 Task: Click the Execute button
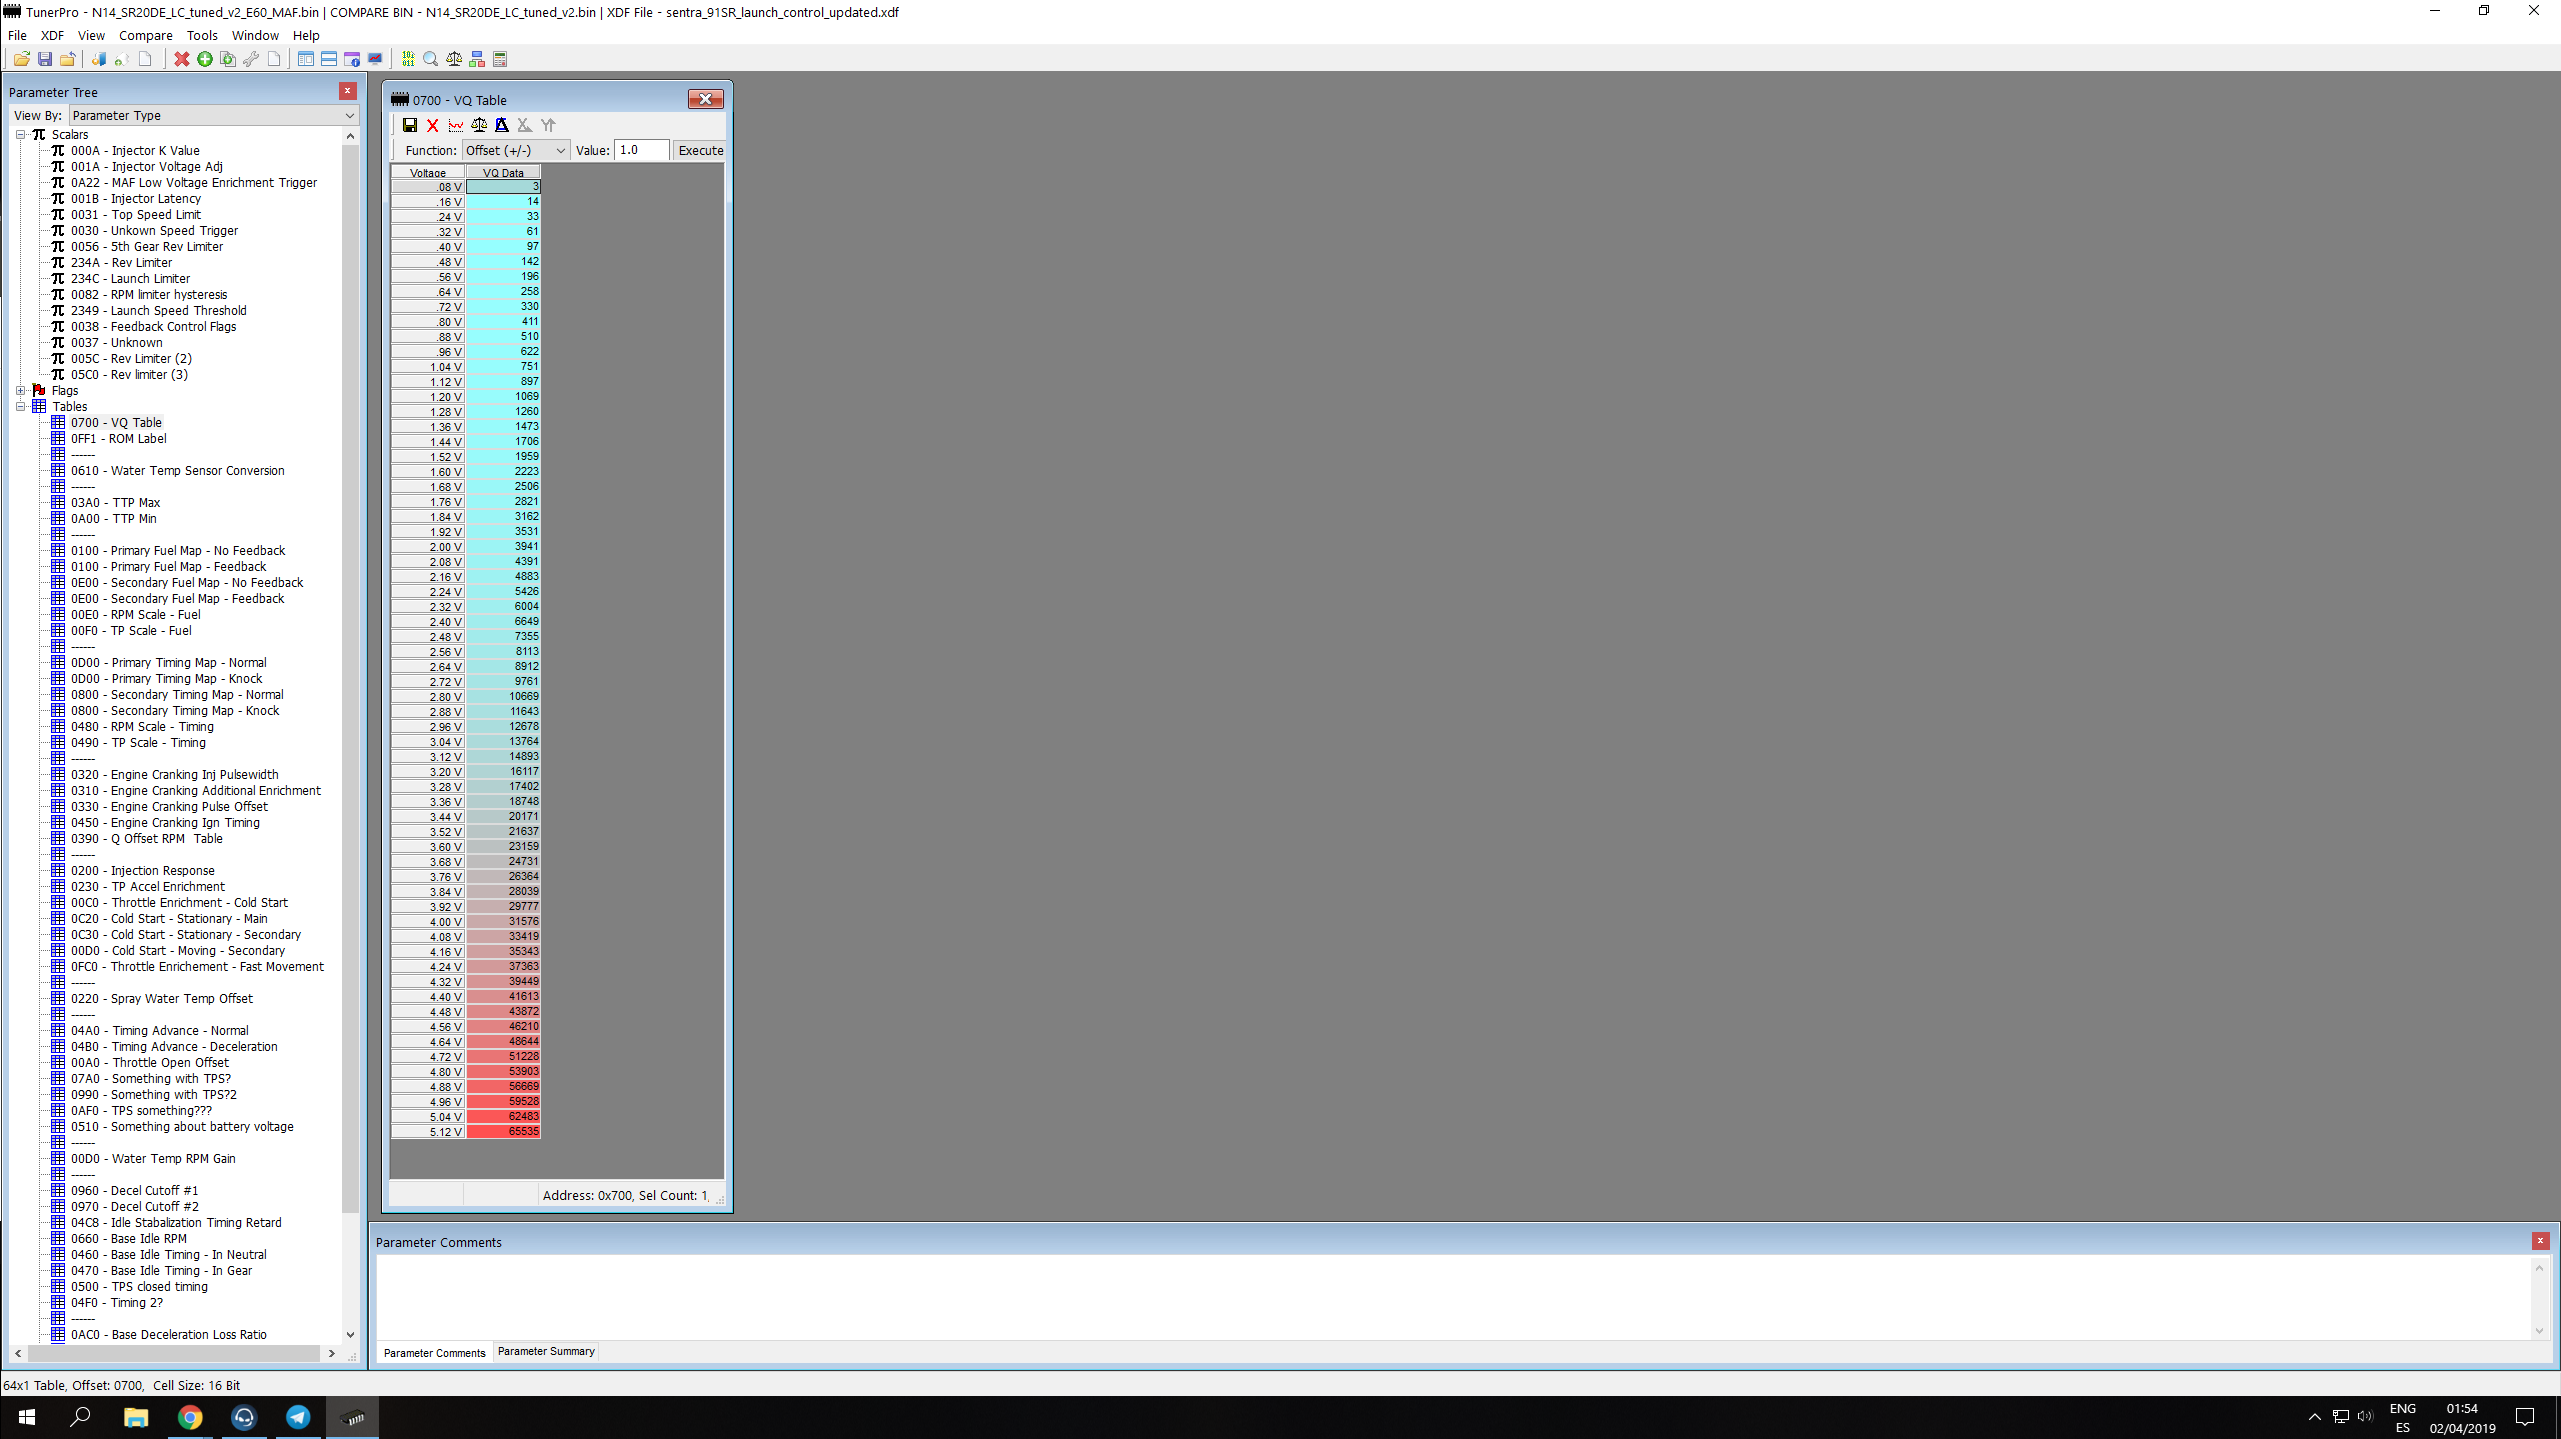[700, 150]
